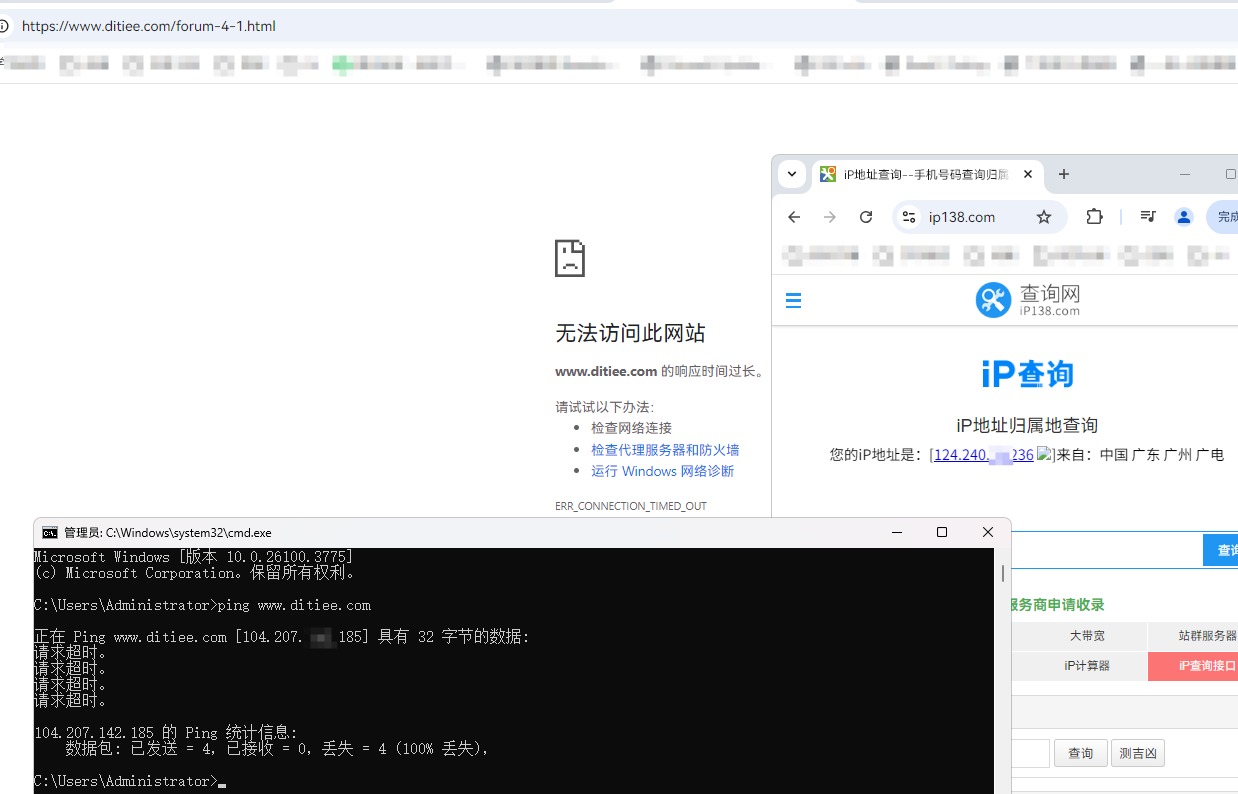Reload the ip138.com page
The image size is (1238, 794).
click(x=866, y=216)
